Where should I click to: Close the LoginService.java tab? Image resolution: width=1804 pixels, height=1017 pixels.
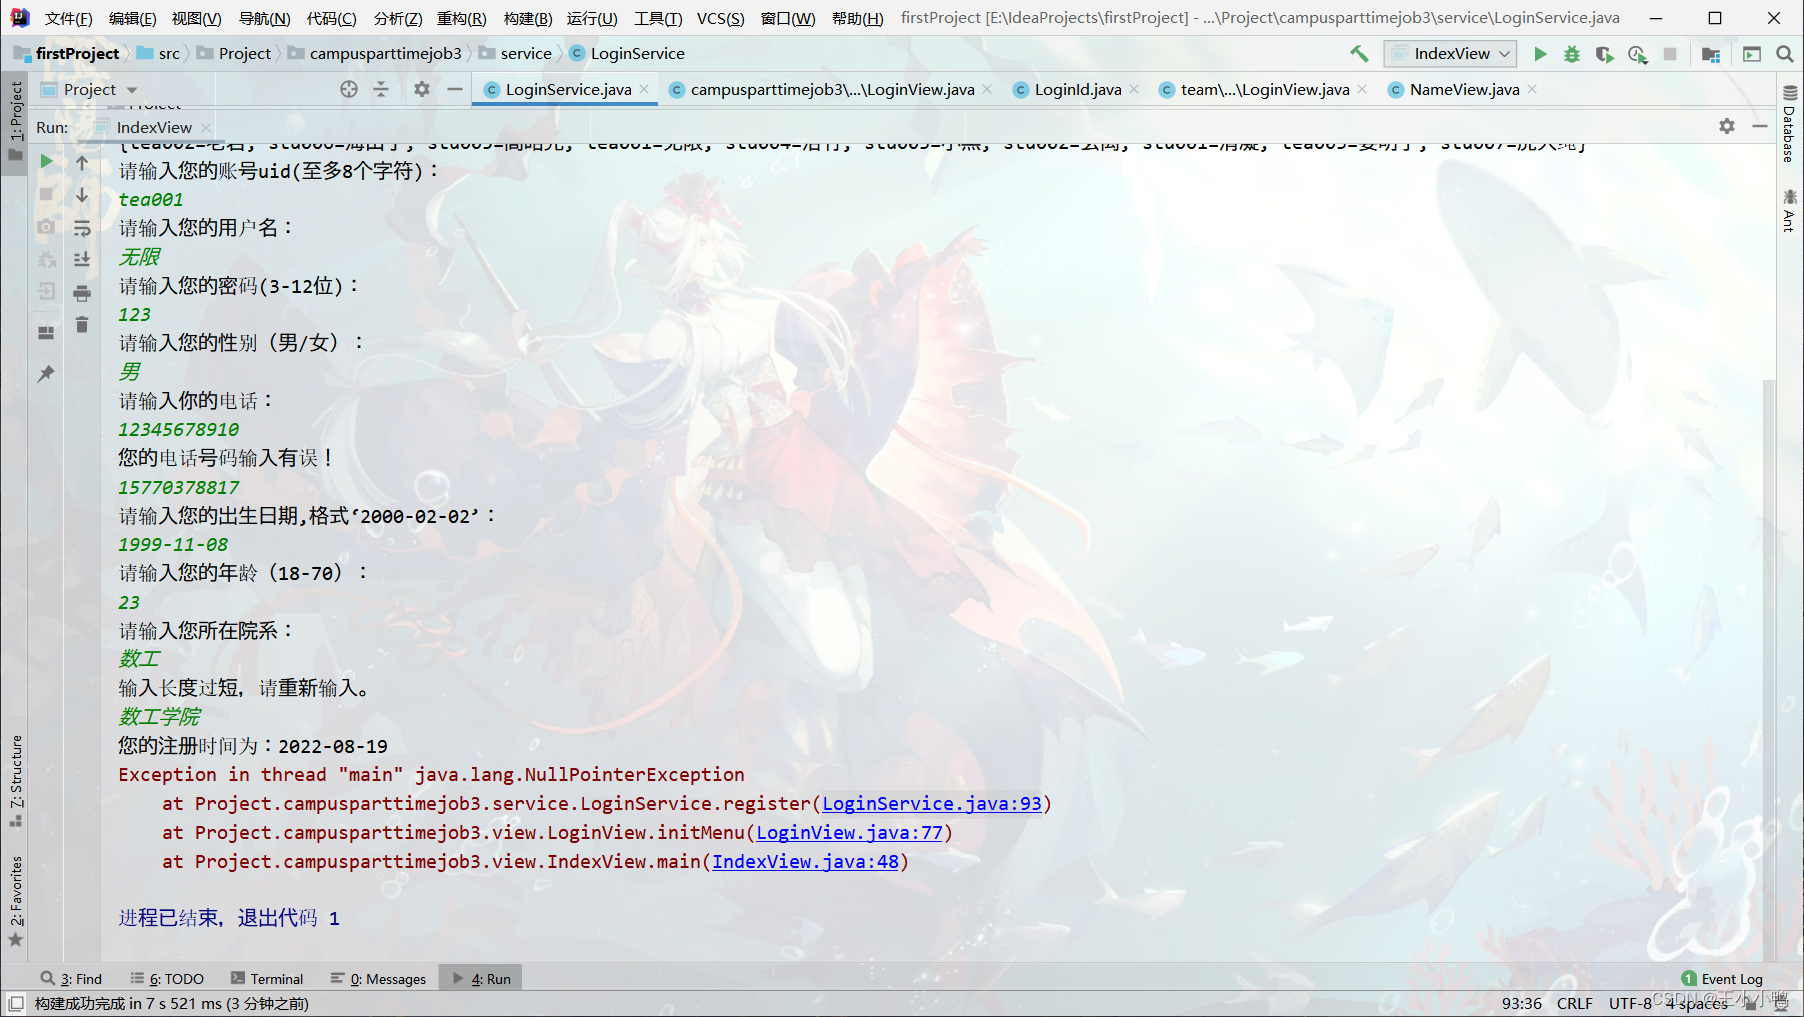click(644, 89)
